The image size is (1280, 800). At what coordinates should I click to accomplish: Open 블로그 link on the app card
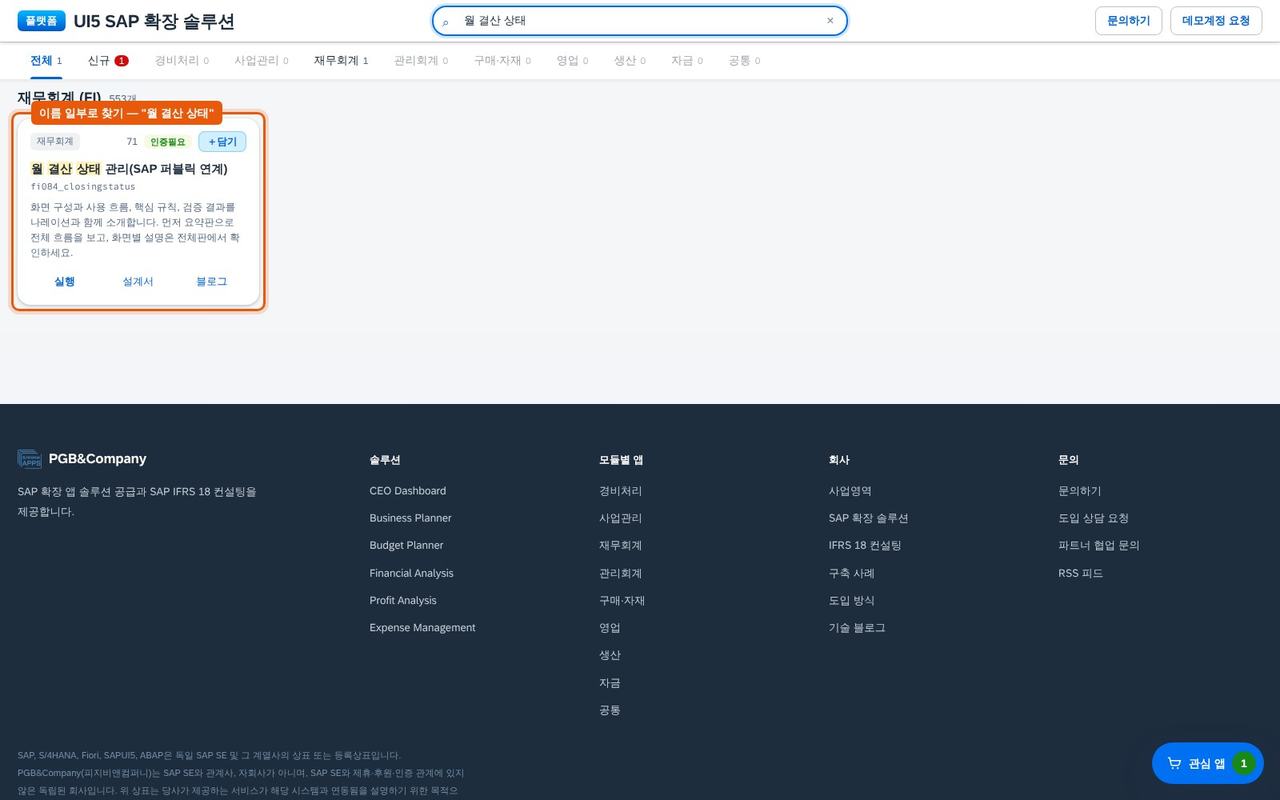click(x=212, y=282)
